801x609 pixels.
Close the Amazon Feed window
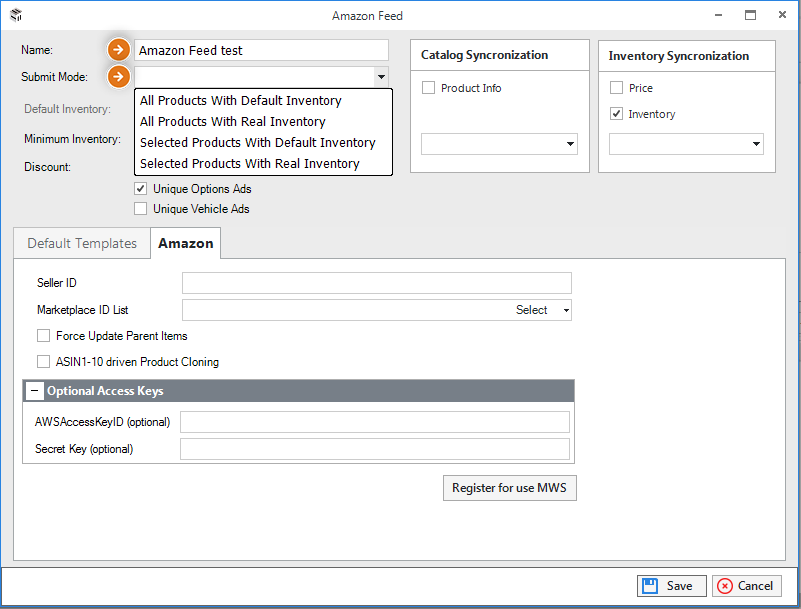[x=782, y=15]
